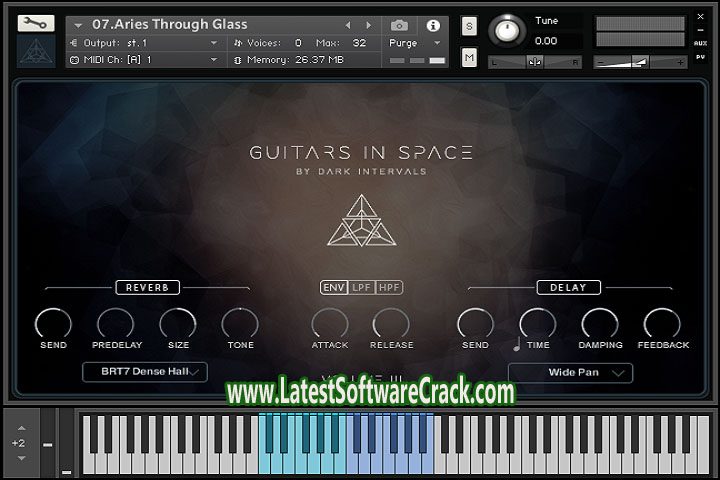720x480 pixels.
Task: Click the instrument name 07.Aries Through Glass
Action: click(x=169, y=24)
